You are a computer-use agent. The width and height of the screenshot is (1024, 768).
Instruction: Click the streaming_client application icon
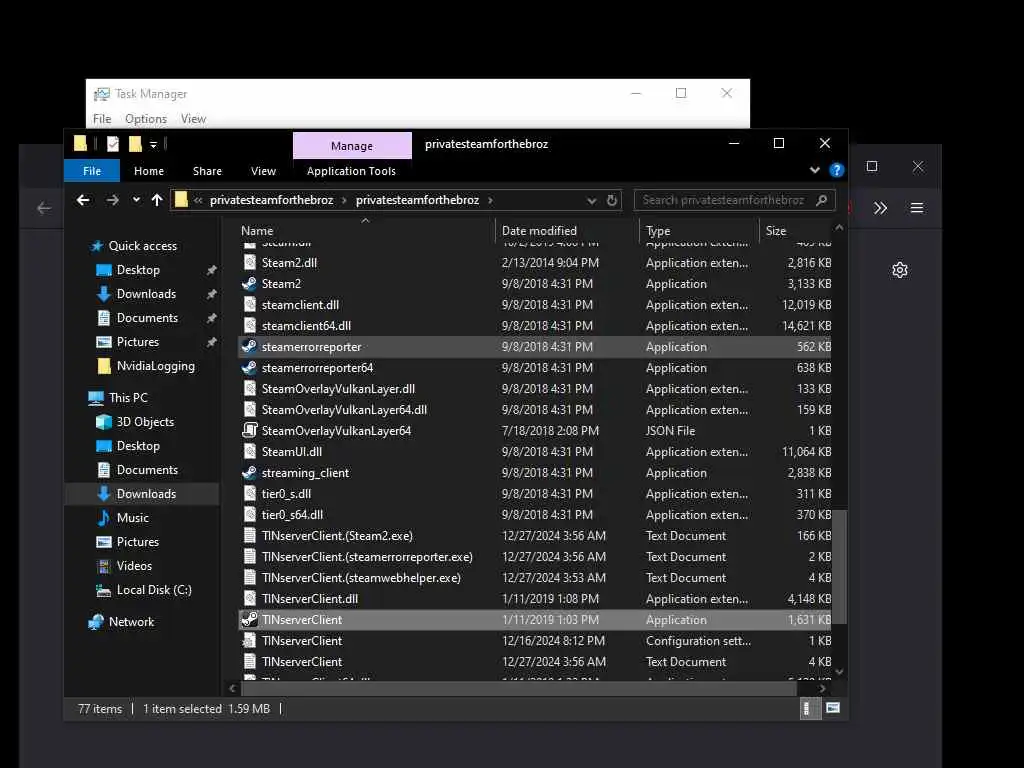[249, 473]
